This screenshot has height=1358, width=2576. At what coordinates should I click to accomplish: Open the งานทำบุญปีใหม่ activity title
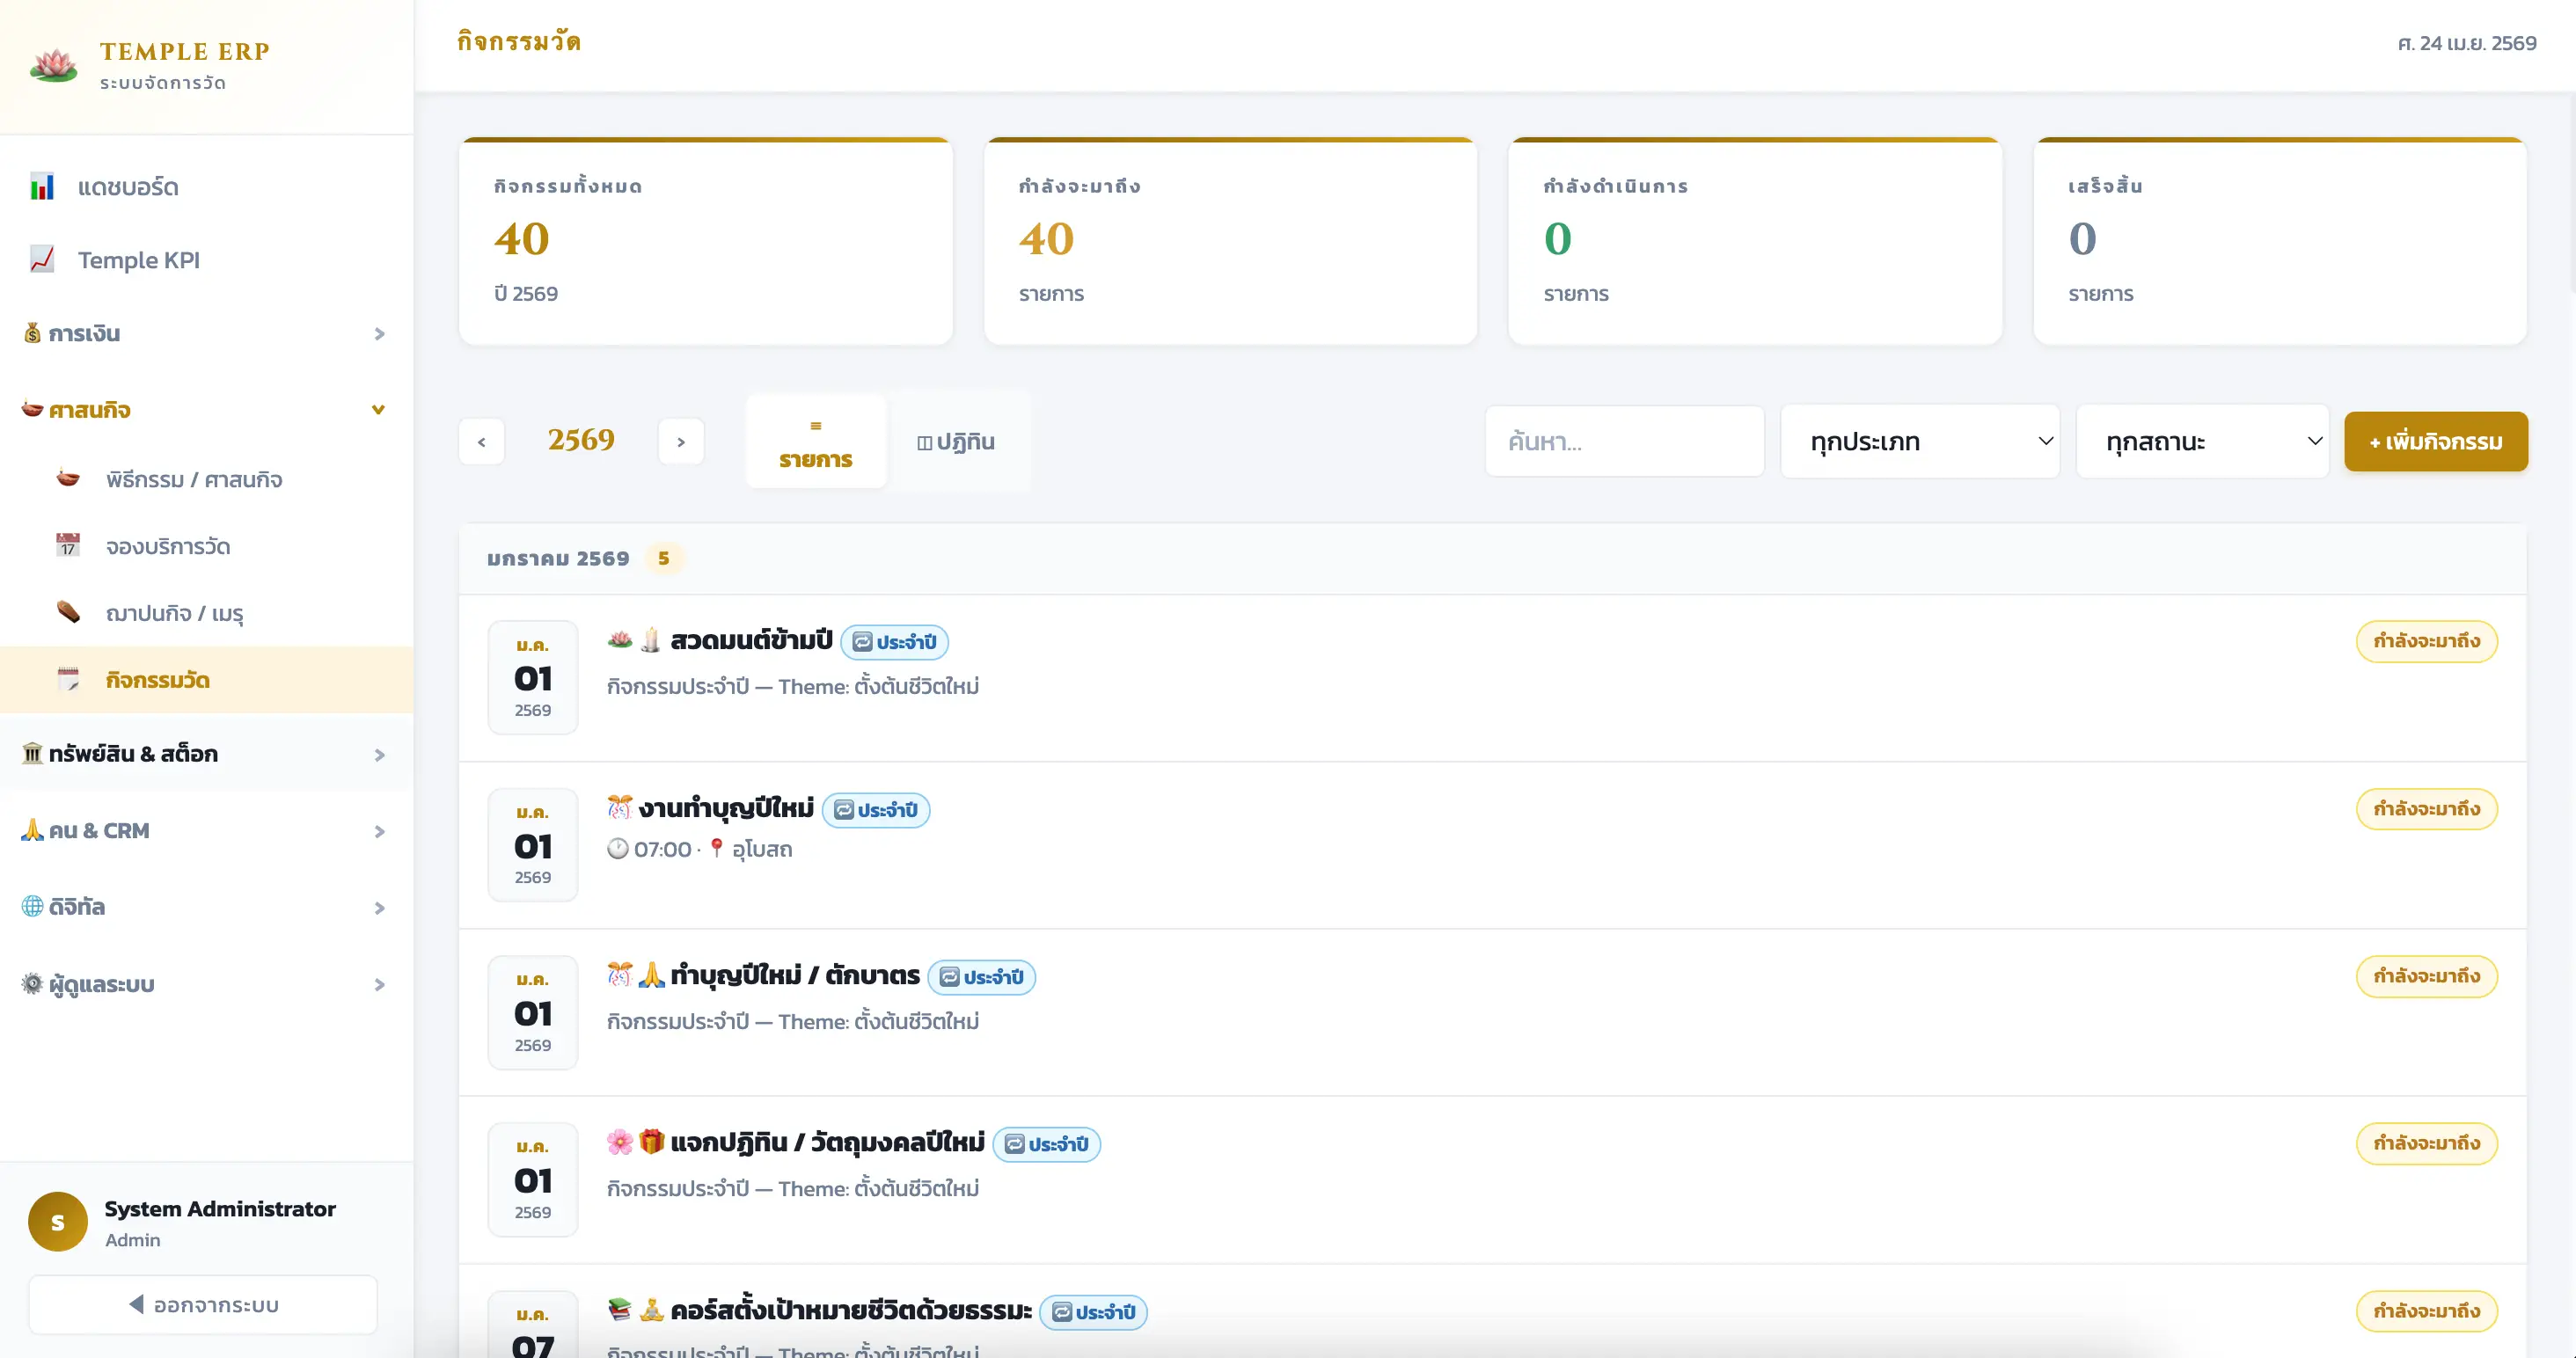point(726,808)
